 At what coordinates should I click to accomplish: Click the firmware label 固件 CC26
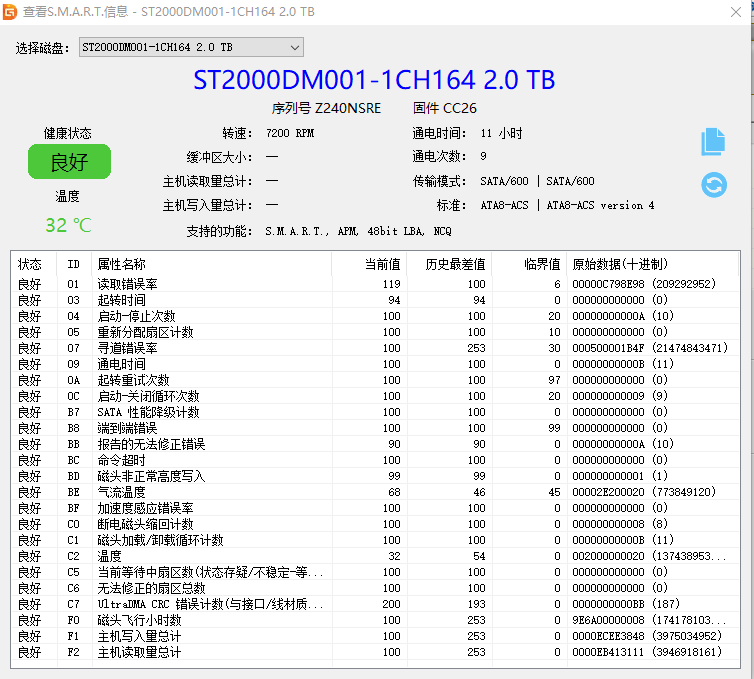pyautogui.click(x=445, y=108)
